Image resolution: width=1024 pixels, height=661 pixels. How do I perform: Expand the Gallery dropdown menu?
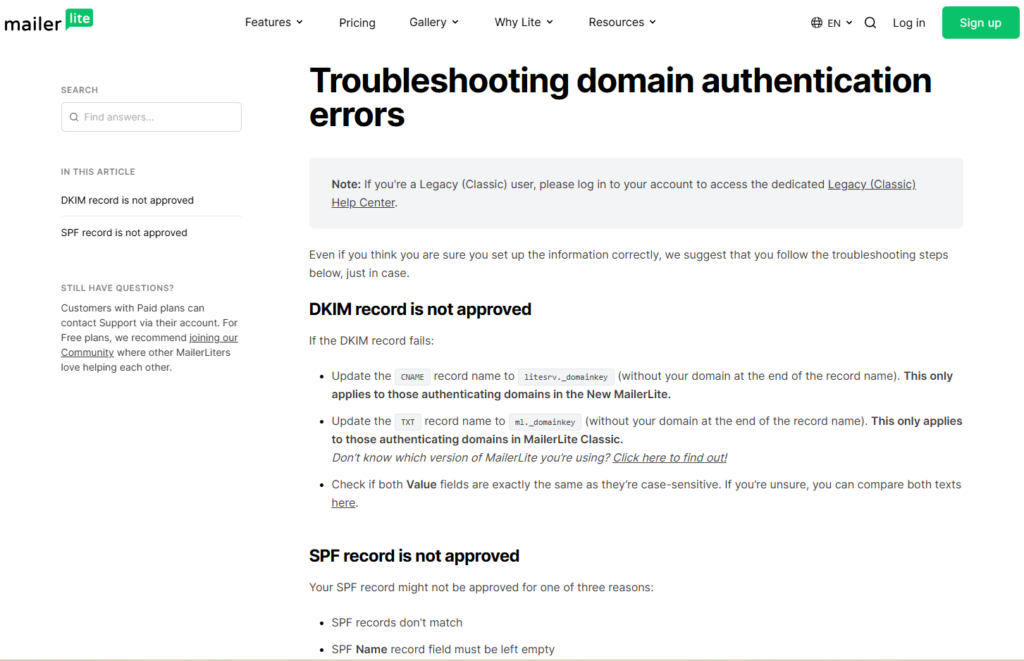pyautogui.click(x=434, y=22)
